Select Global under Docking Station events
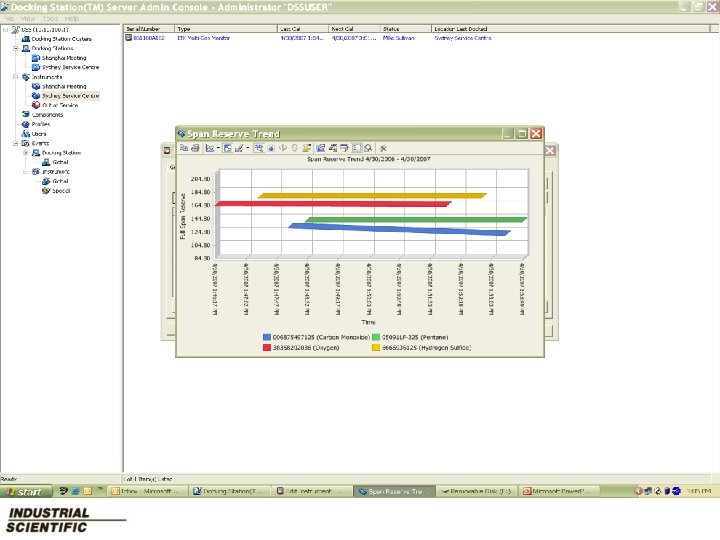 60,162
